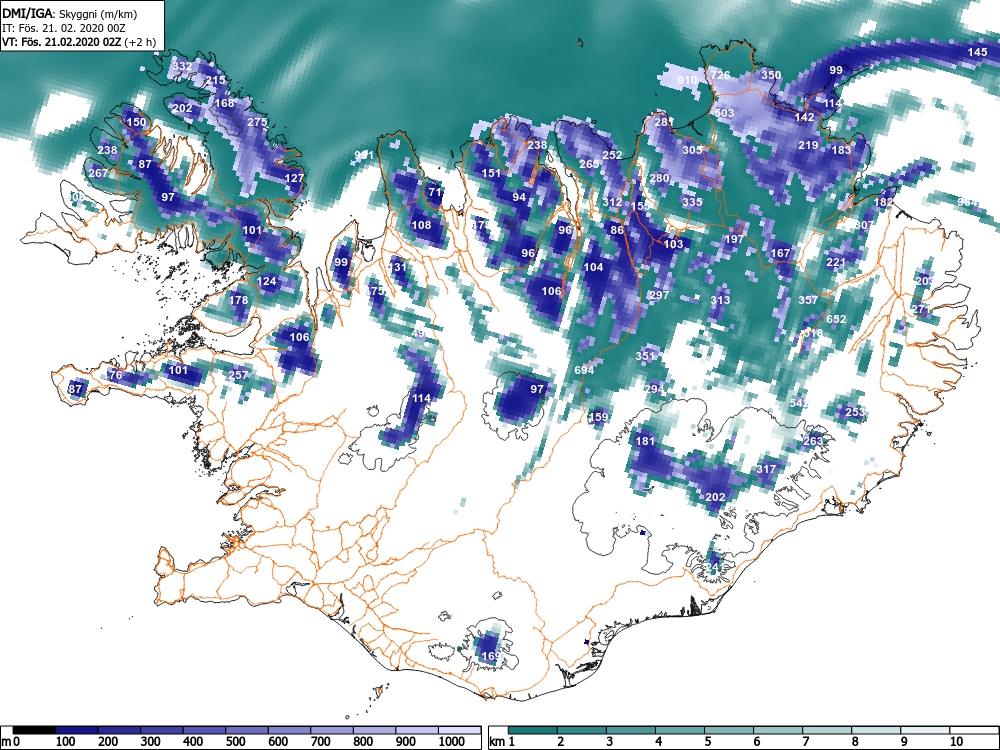Click the map value '103'
The image size is (1000, 750).
coord(673,244)
